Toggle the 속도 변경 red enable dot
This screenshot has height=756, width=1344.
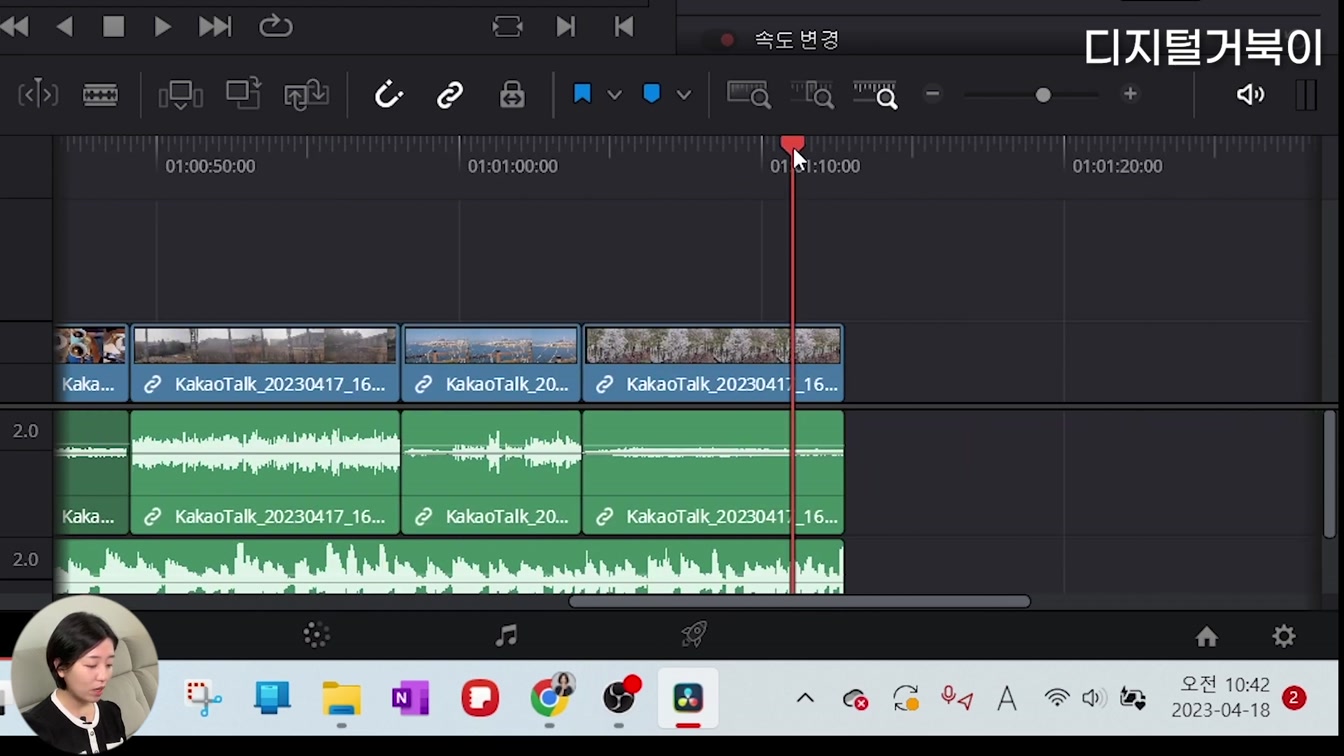(x=727, y=40)
